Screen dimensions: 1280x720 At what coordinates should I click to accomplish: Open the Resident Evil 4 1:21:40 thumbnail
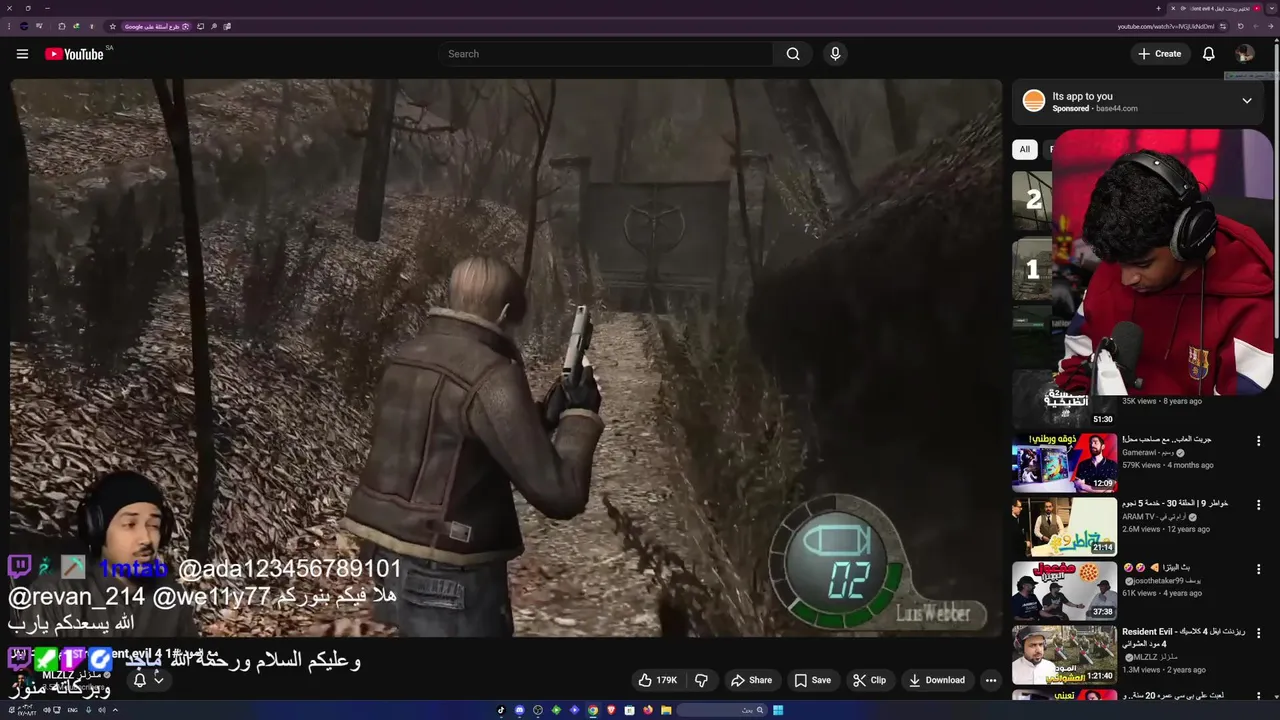1064,654
